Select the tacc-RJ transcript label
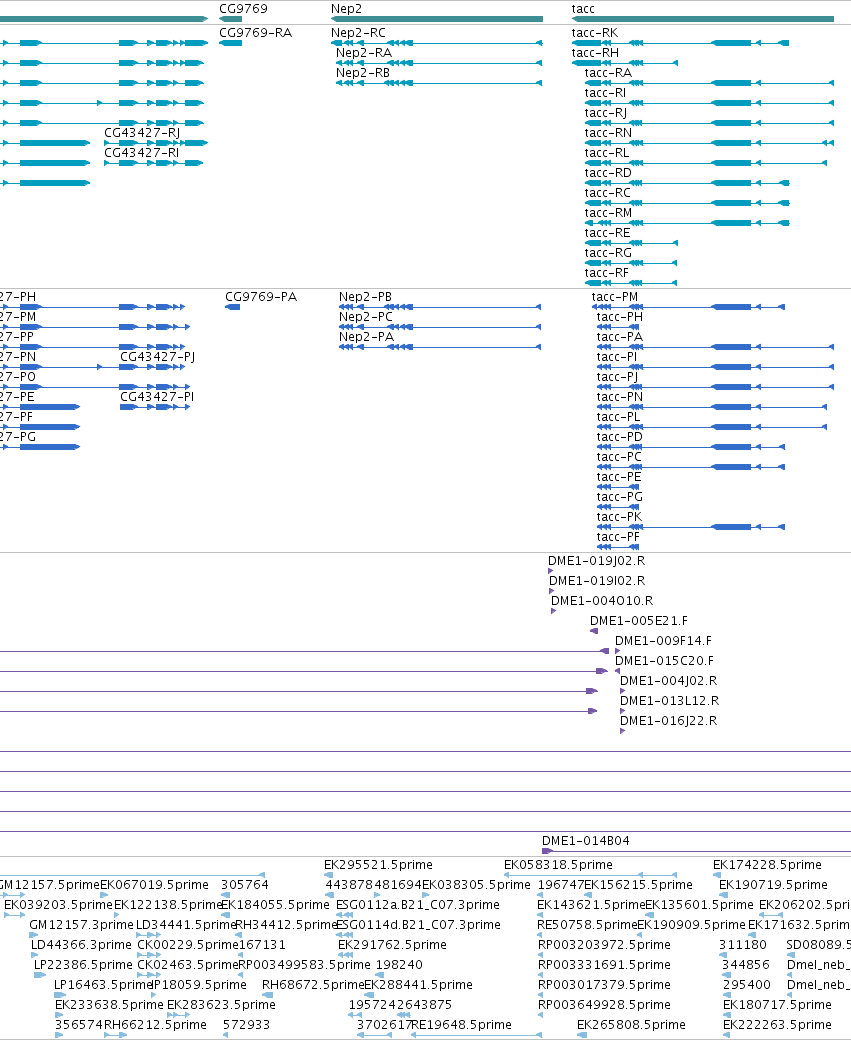The width and height of the screenshot is (851, 1040). click(606, 113)
